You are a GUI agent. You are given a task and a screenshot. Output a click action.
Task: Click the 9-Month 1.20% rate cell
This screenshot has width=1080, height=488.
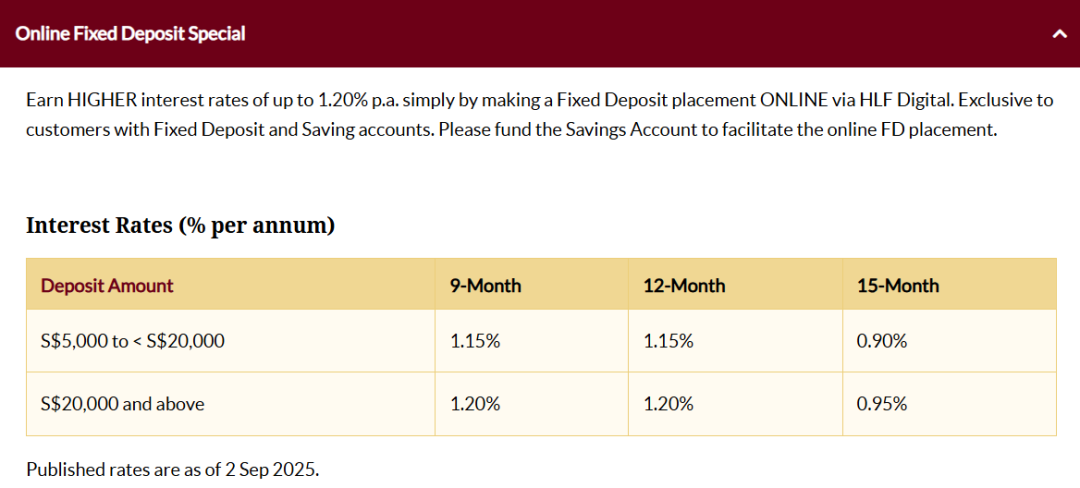coord(475,404)
